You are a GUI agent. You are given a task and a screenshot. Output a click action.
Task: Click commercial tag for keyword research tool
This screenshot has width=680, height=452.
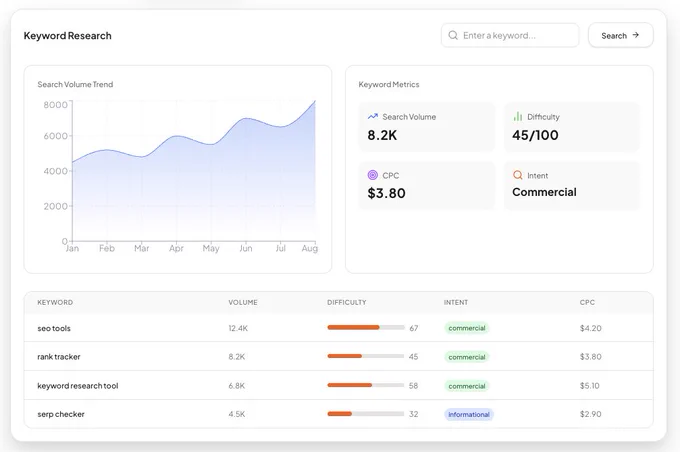pyautogui.click(x=467, y=386)
